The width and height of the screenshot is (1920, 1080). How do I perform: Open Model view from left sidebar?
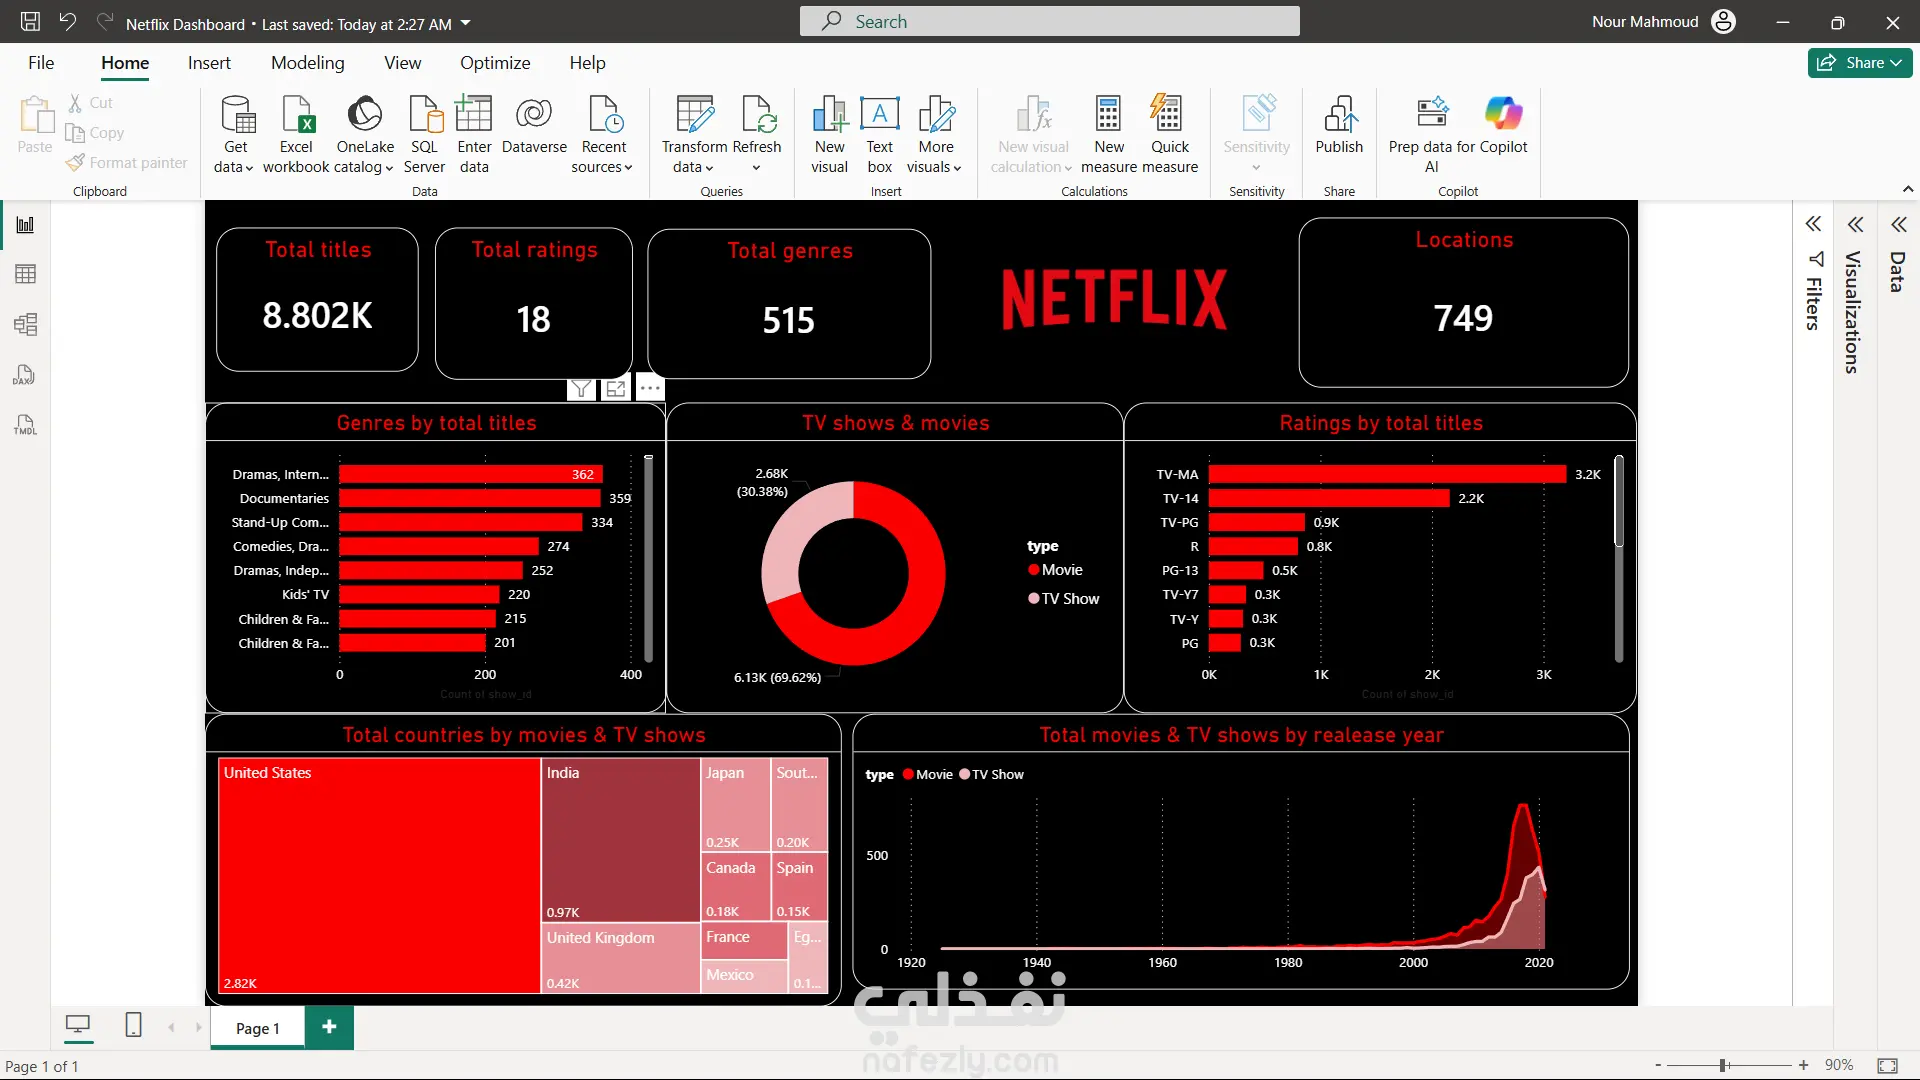pyautogui.click(x=25, y=324)
